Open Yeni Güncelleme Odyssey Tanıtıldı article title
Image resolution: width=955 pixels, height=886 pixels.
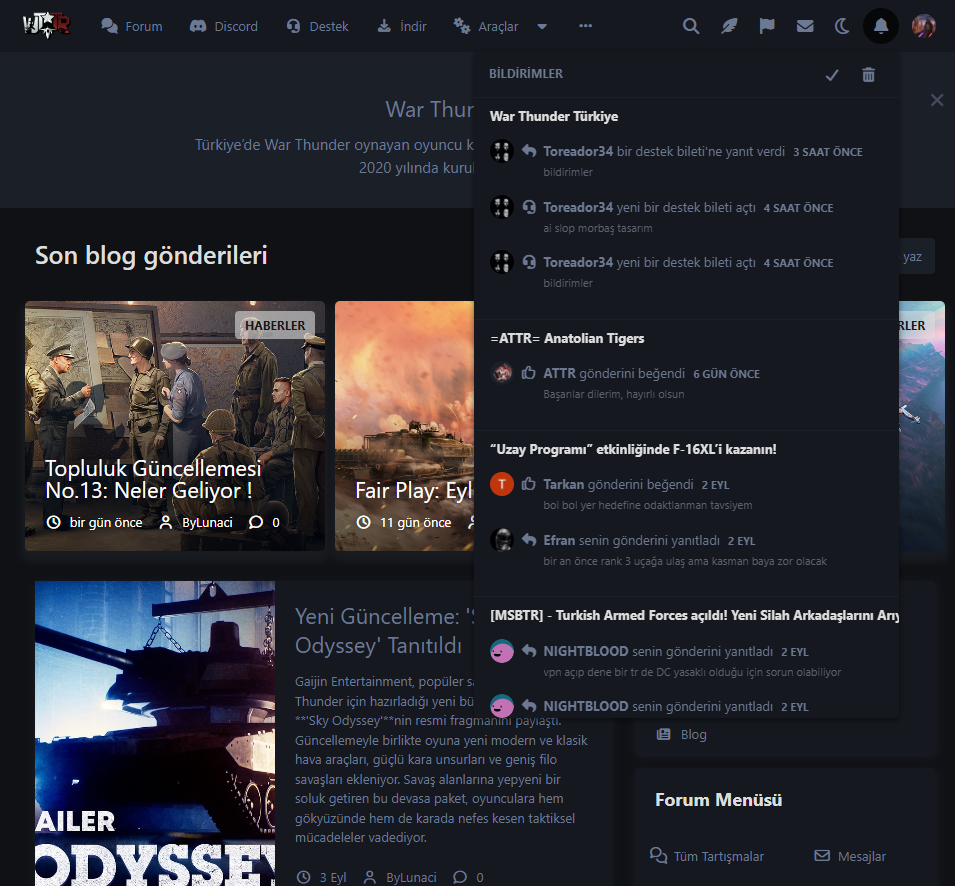pyautogui.click(x=384, y=631)
